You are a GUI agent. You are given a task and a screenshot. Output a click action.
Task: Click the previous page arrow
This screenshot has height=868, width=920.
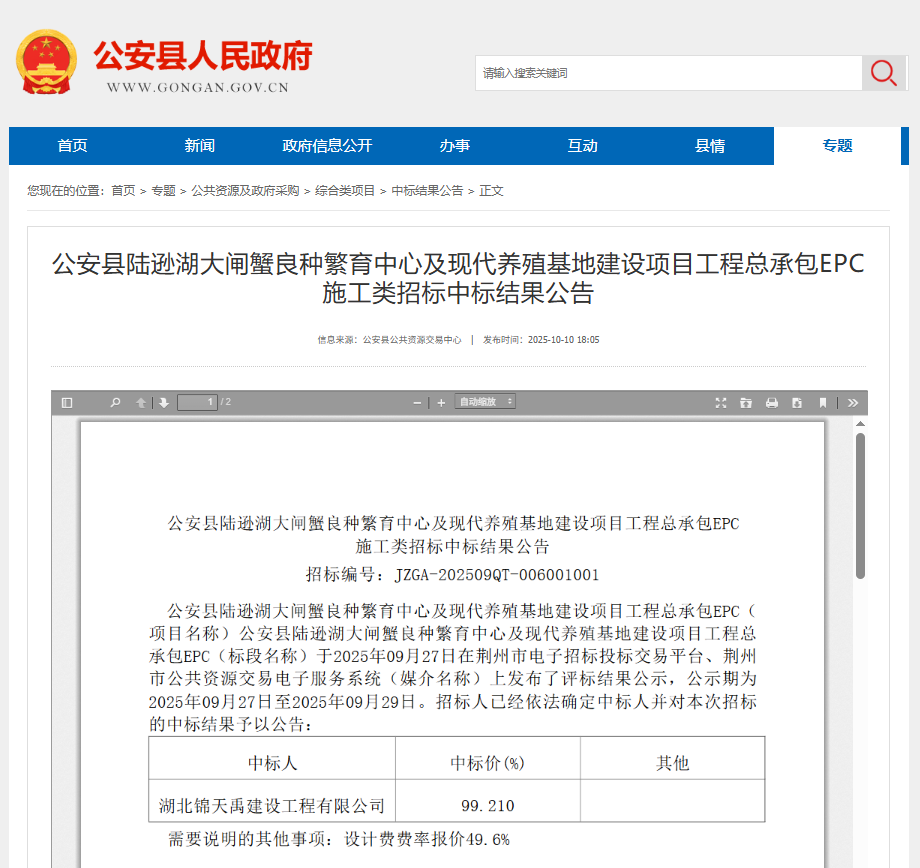coord(140,402)
